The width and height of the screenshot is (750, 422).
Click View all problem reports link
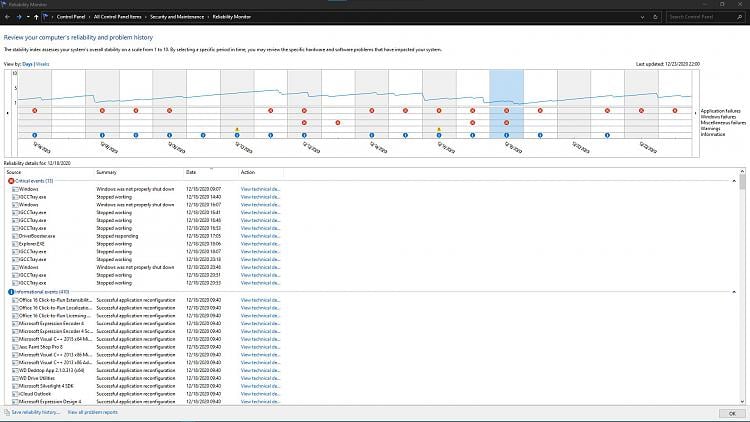(92, 412)
